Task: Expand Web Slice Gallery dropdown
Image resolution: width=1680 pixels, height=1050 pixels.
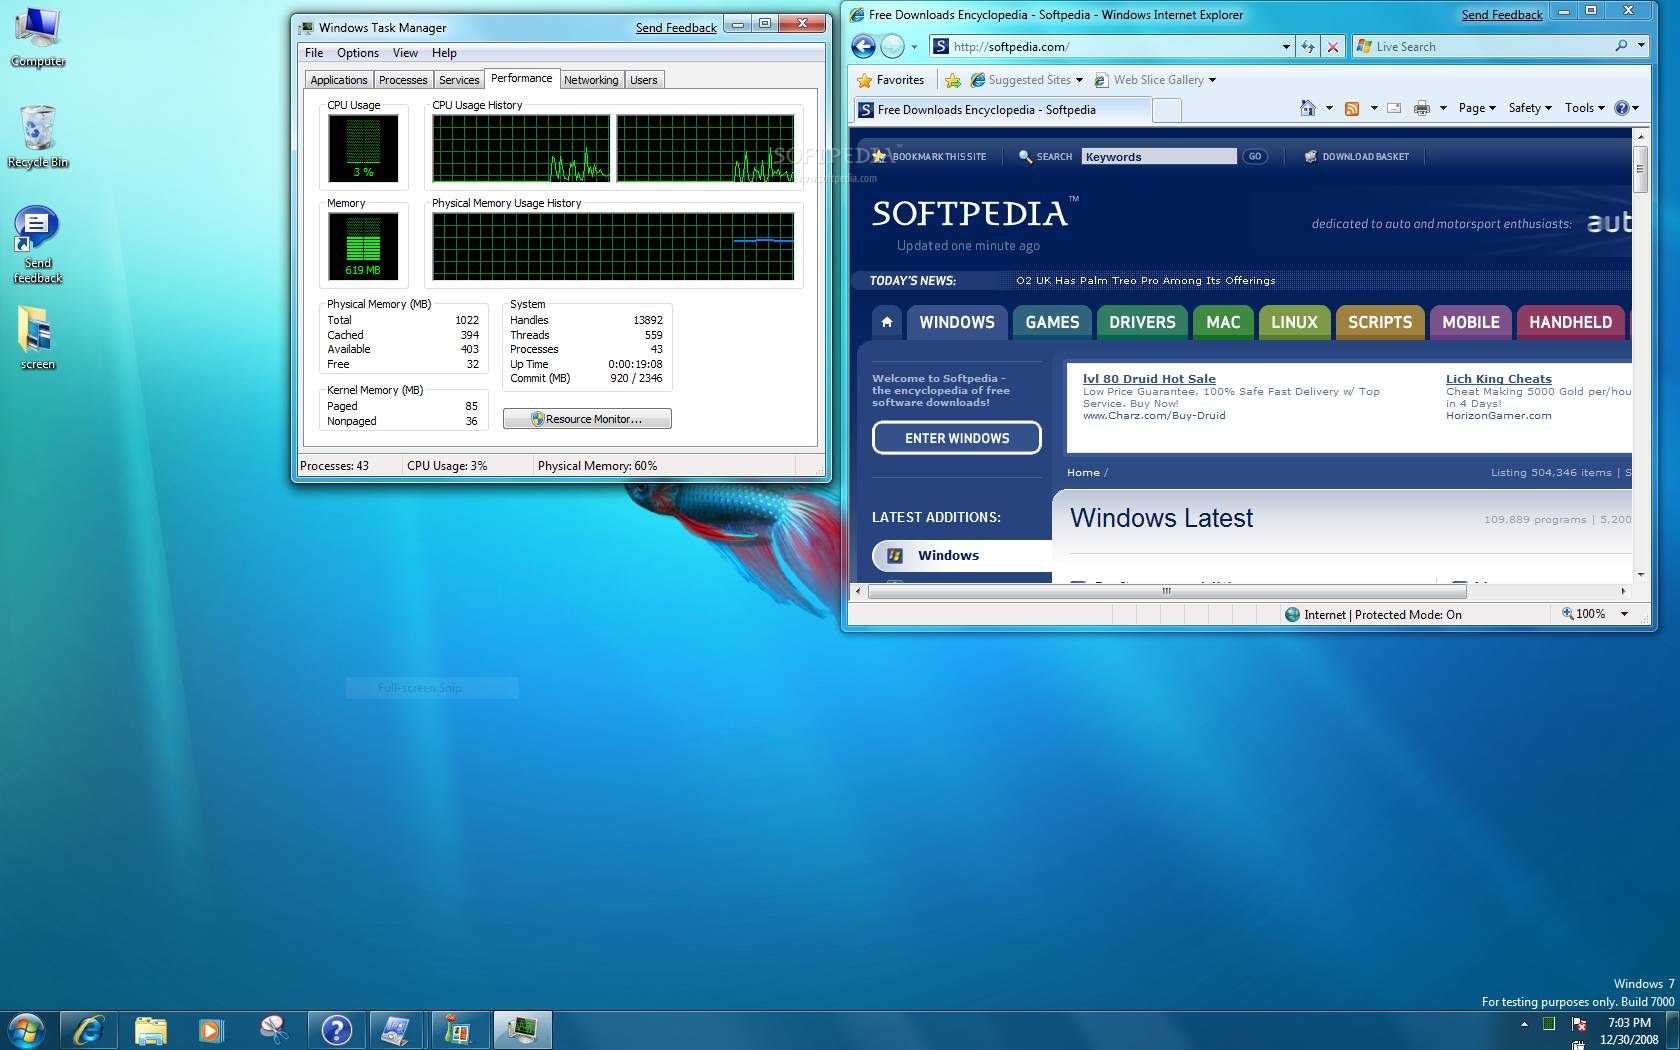Action: [x=1212, y=80]
